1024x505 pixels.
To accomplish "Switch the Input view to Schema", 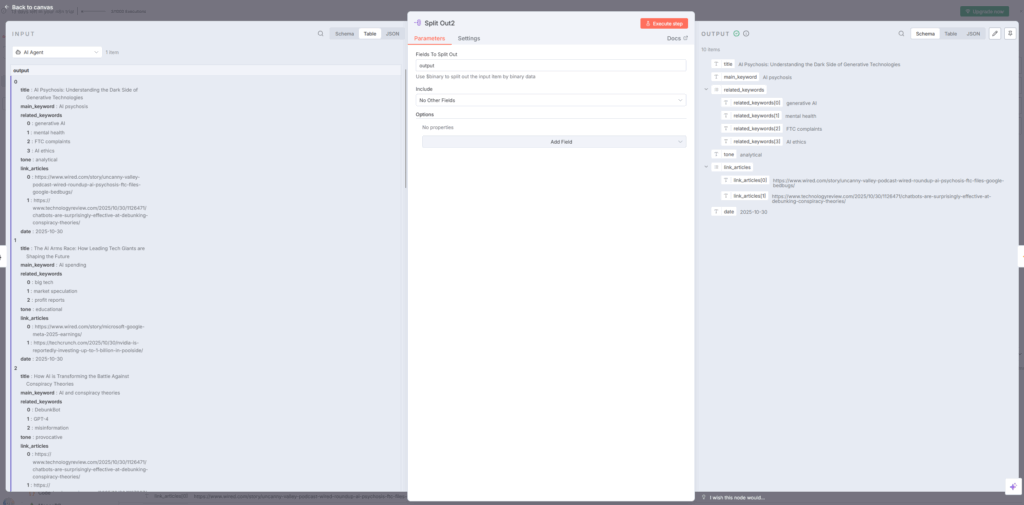I will click(x=345, y=33).
